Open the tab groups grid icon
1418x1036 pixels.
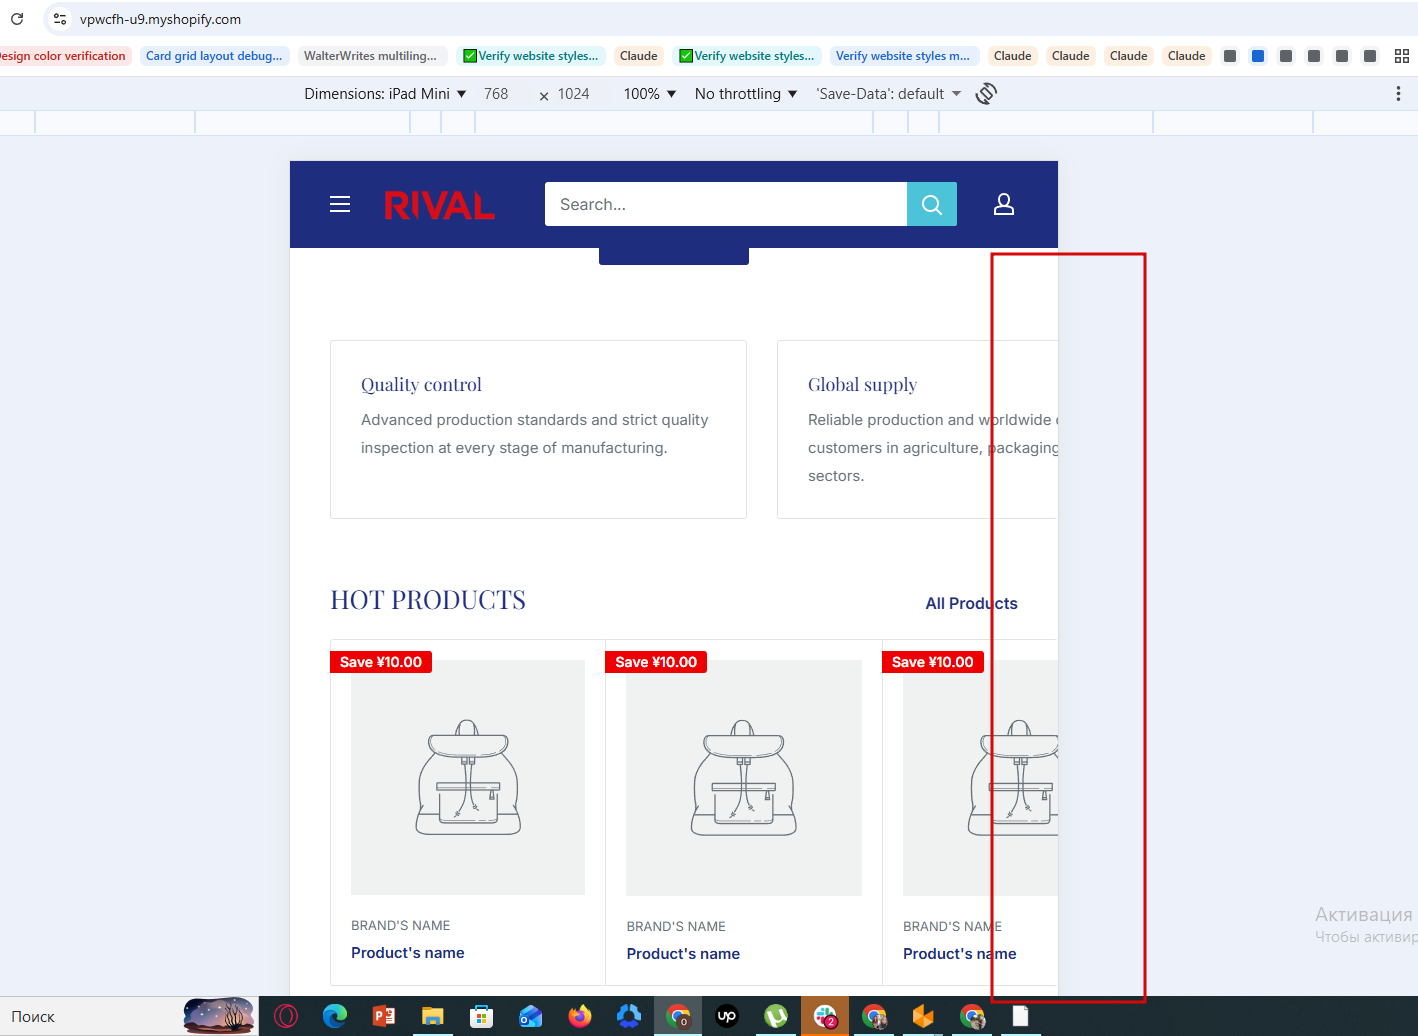click(x=1402, y=56)
